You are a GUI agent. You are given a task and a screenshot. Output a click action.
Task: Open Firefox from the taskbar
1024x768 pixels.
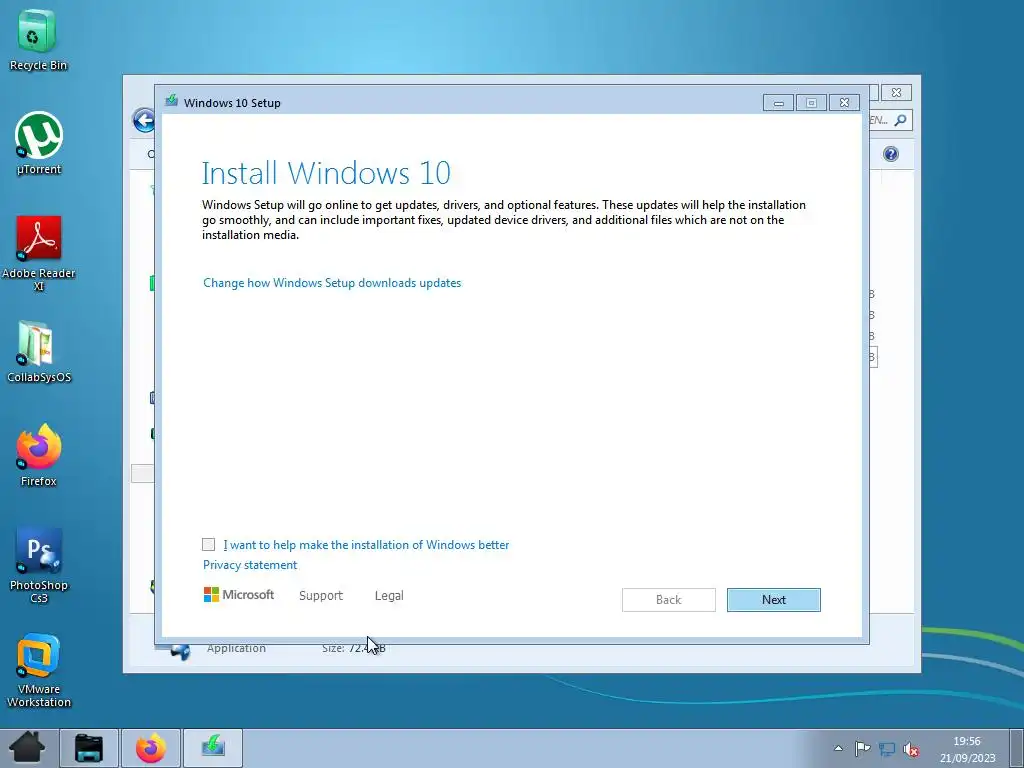click(x=151, y=748)
